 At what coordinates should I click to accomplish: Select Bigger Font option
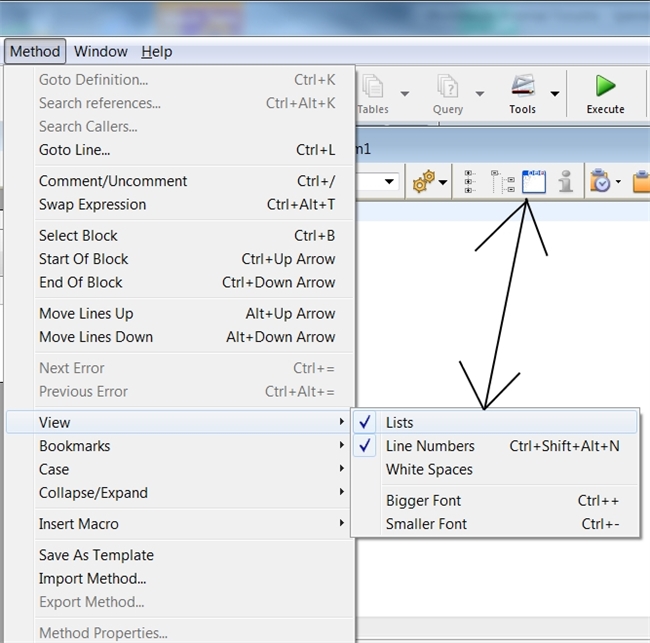[424, 500]
